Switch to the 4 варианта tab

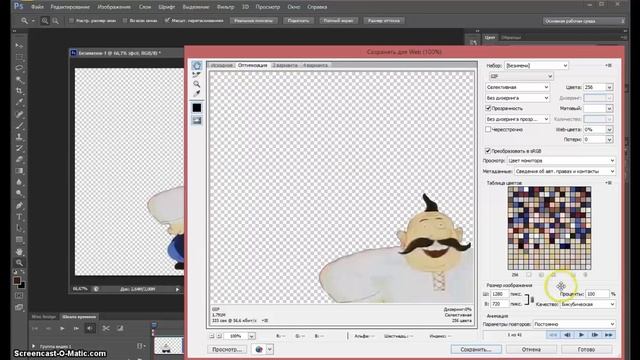315,65
